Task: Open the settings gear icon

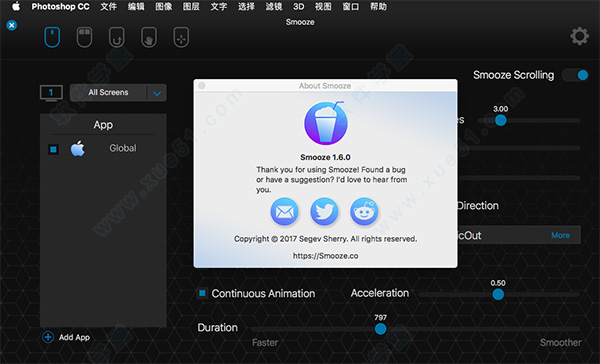Action: (x=579, y=36)
